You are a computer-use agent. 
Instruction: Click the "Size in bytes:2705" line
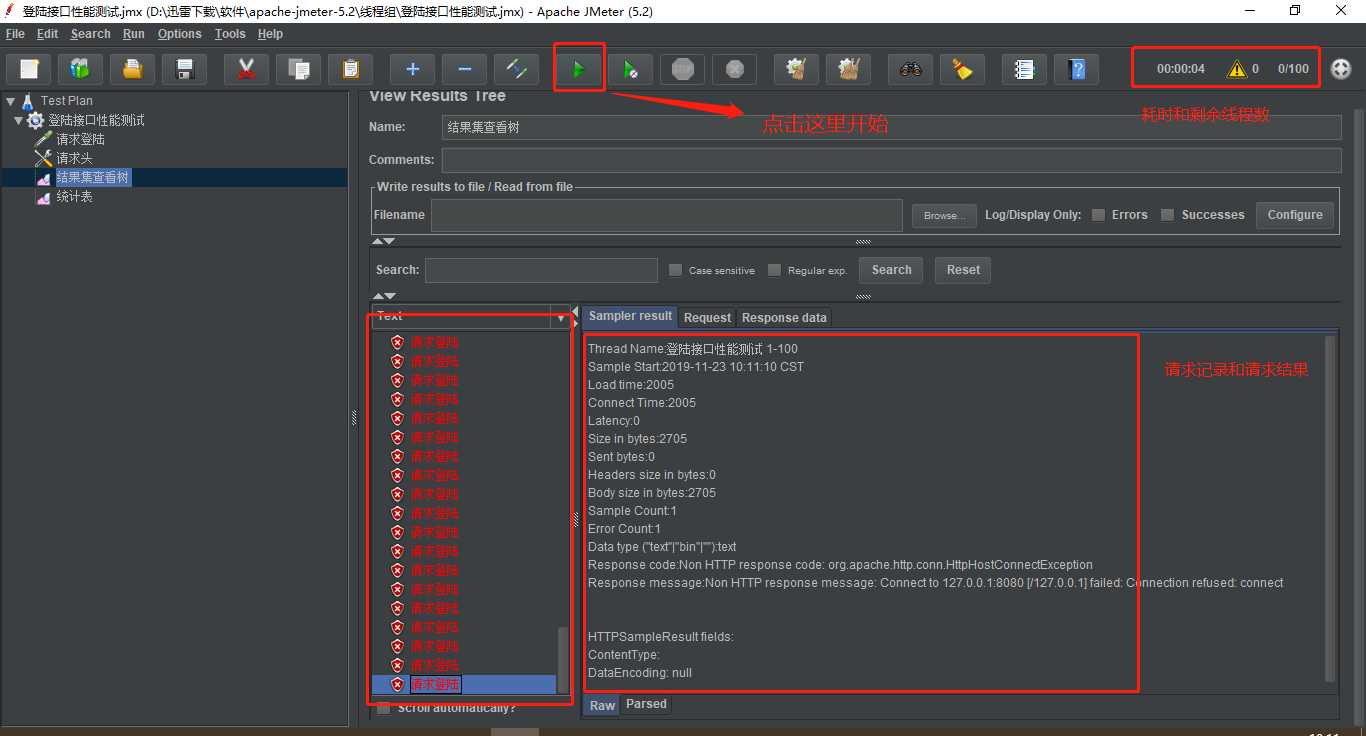tap(637, 439)
